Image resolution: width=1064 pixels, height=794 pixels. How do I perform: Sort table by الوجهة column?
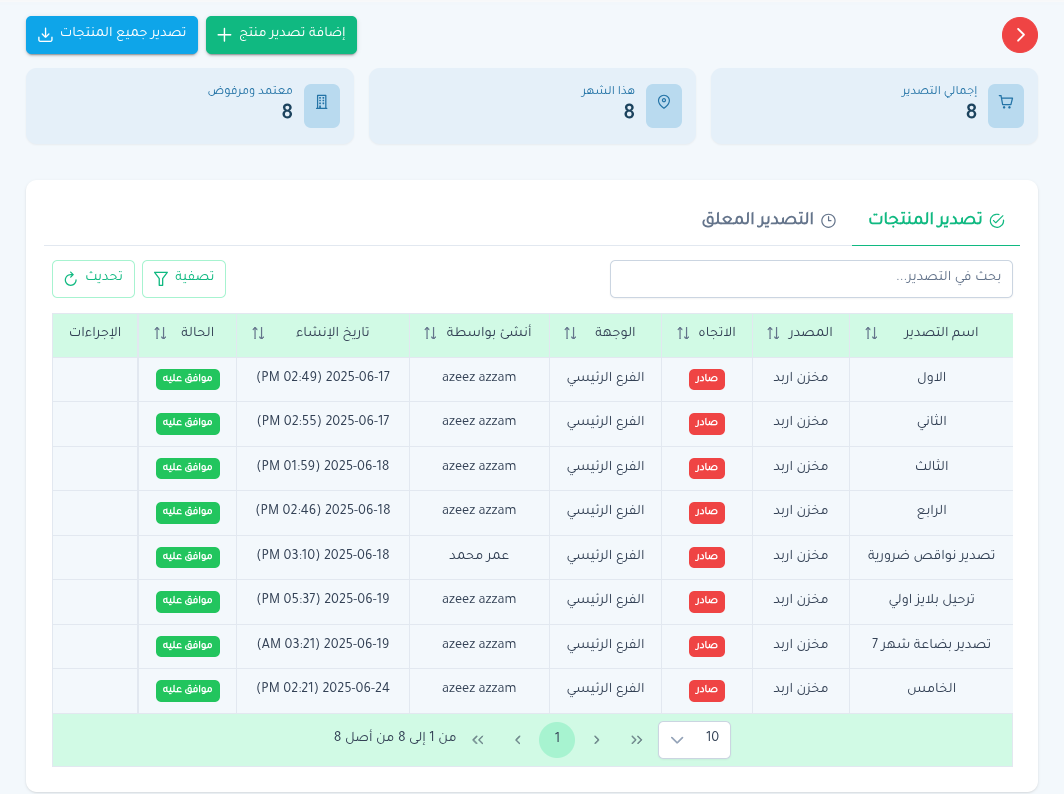[570, 333]
